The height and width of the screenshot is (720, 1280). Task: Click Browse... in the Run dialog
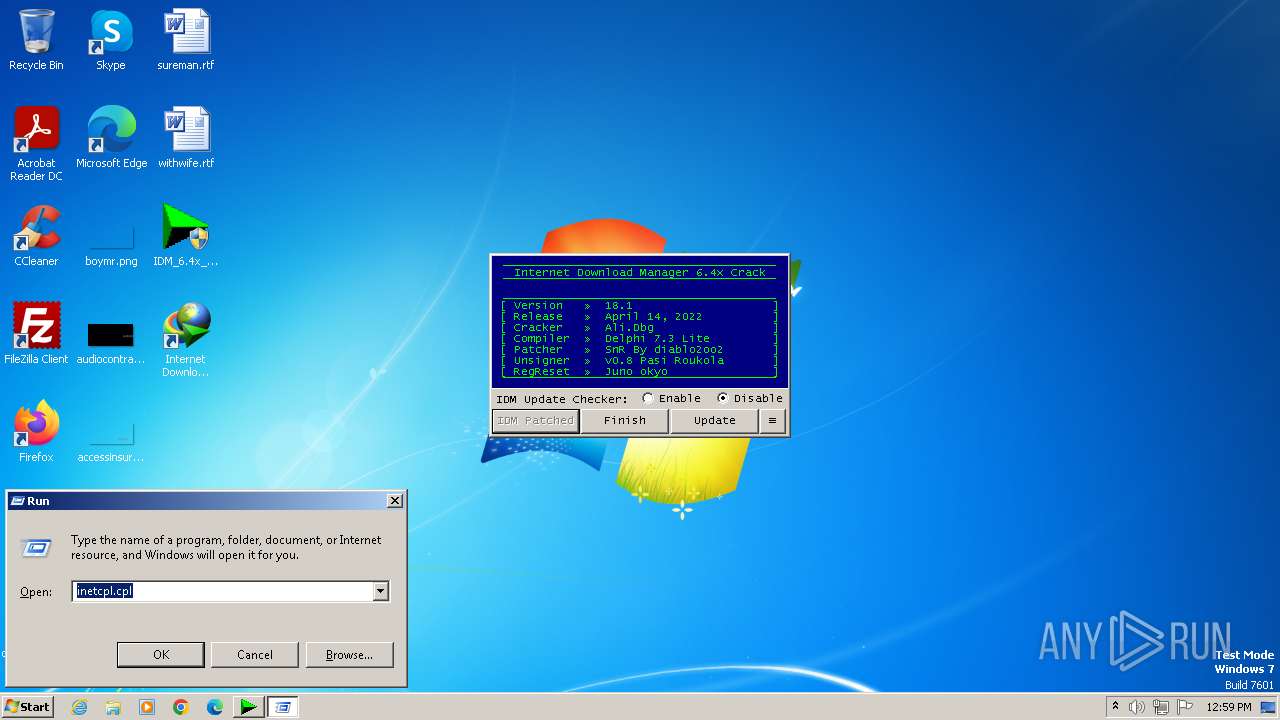click(349, 655)
